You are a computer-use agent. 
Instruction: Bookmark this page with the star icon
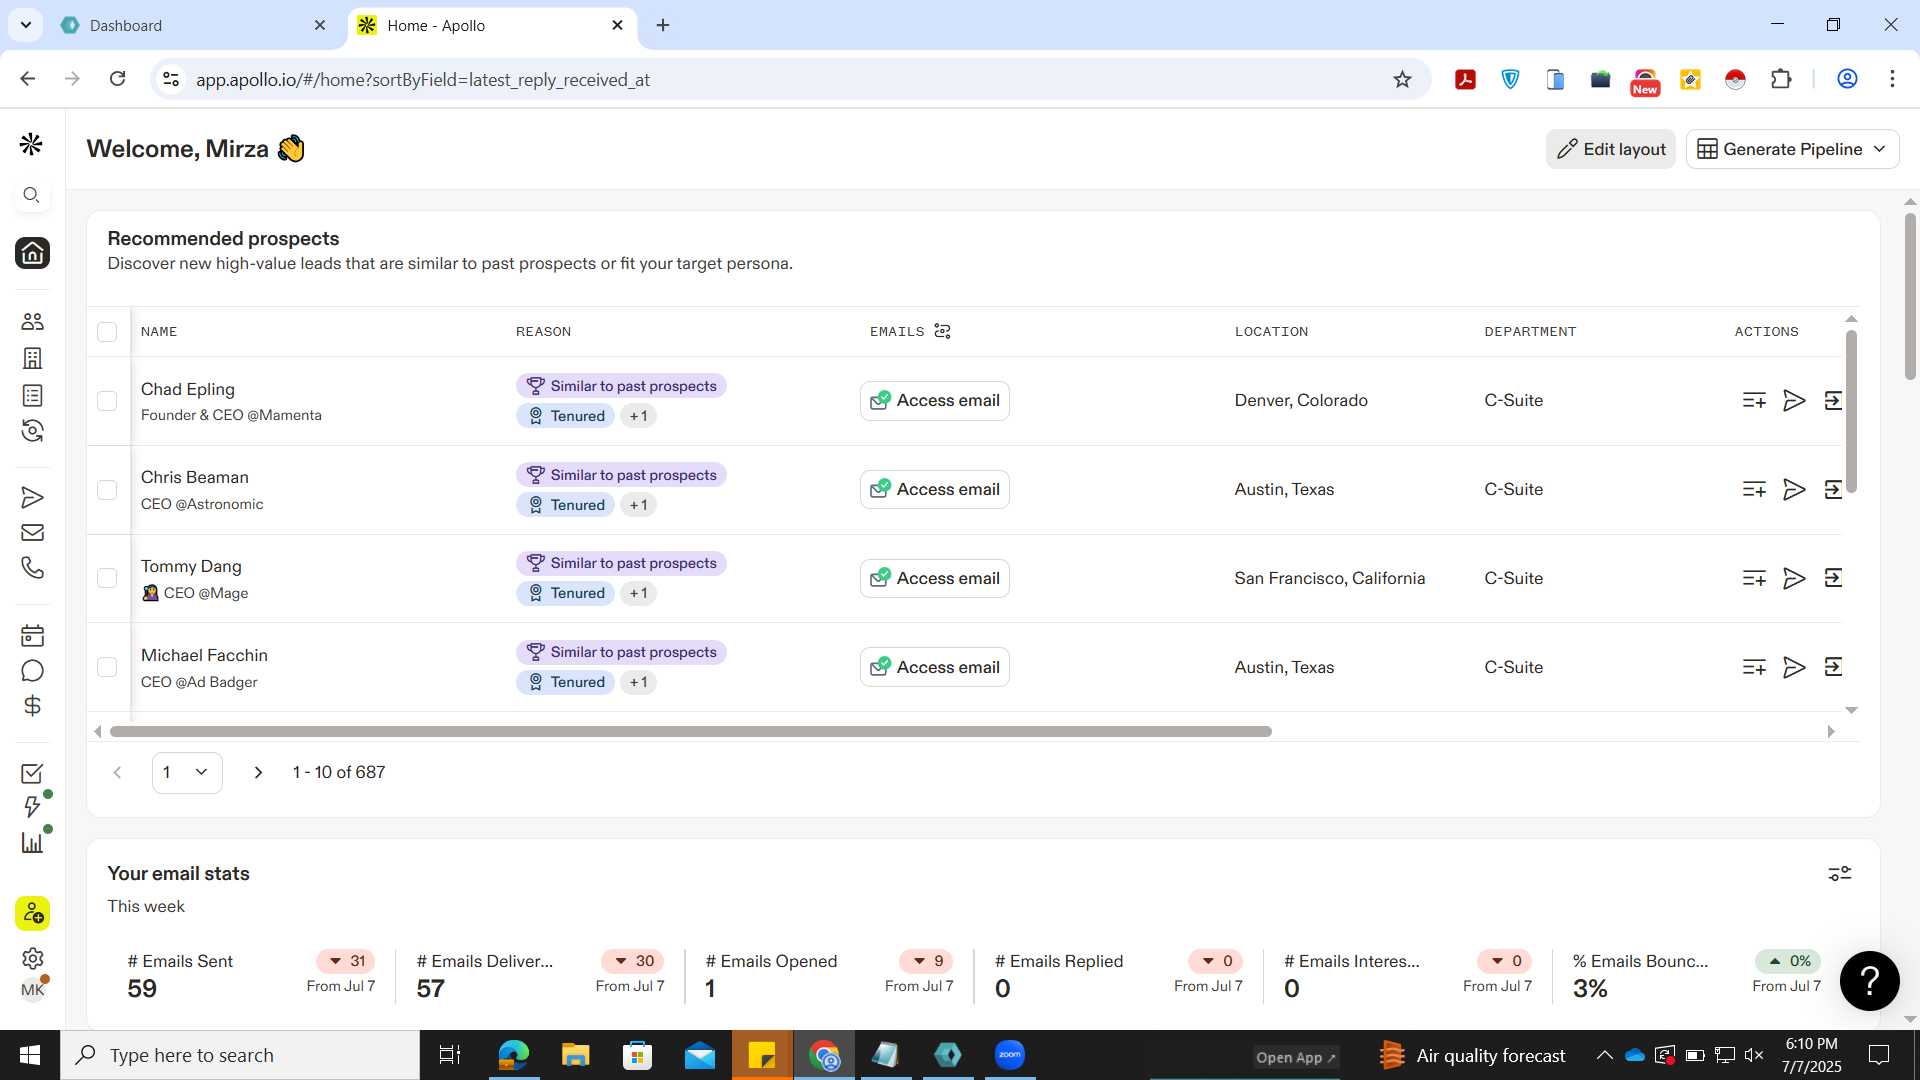[x=1402, y=79]
